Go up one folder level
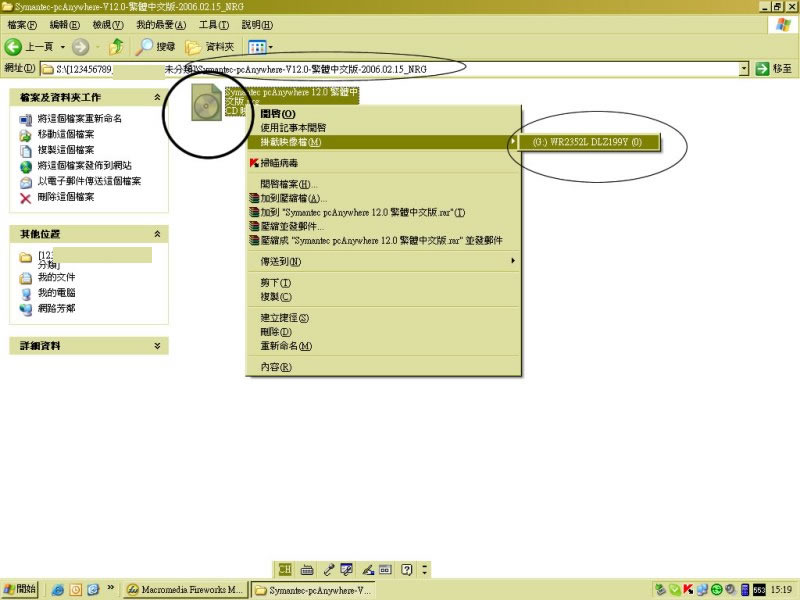This screenshot has width=800, height=600. pyautogui.click(x=116, y=47)
